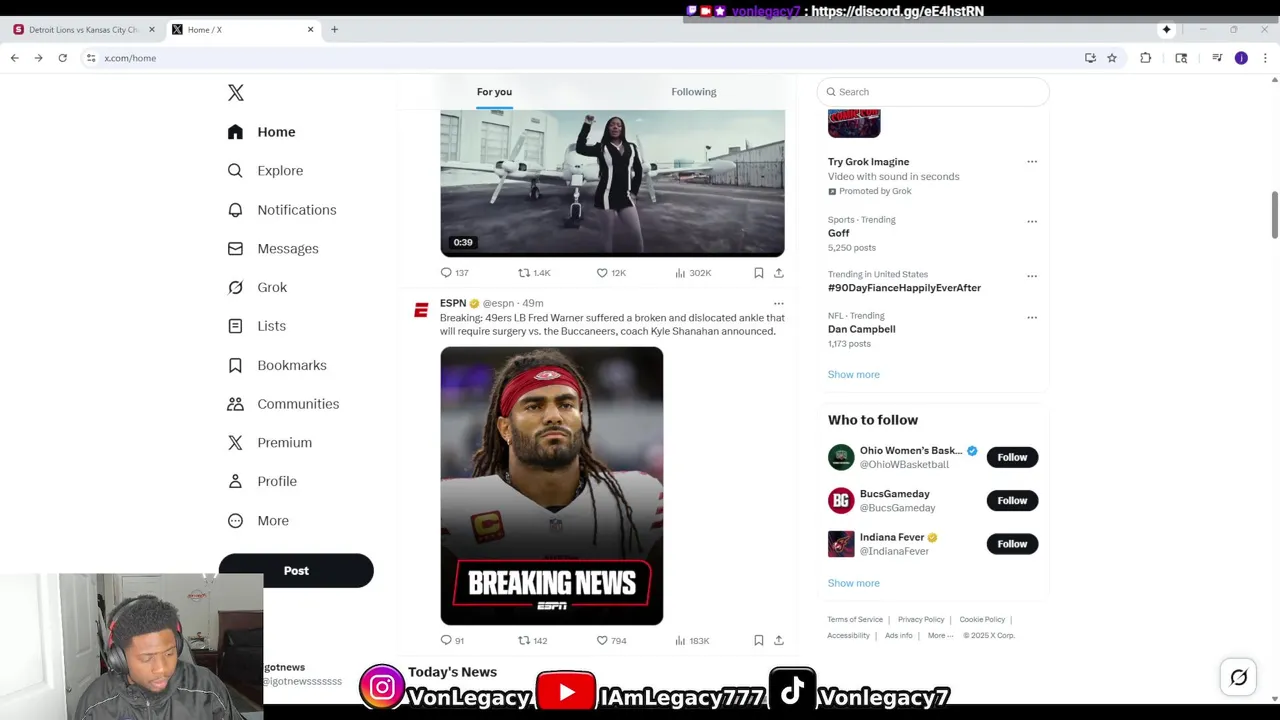Open Terms of Service link
Viewport: 1280px width, 720px height.
coord(855,620)
